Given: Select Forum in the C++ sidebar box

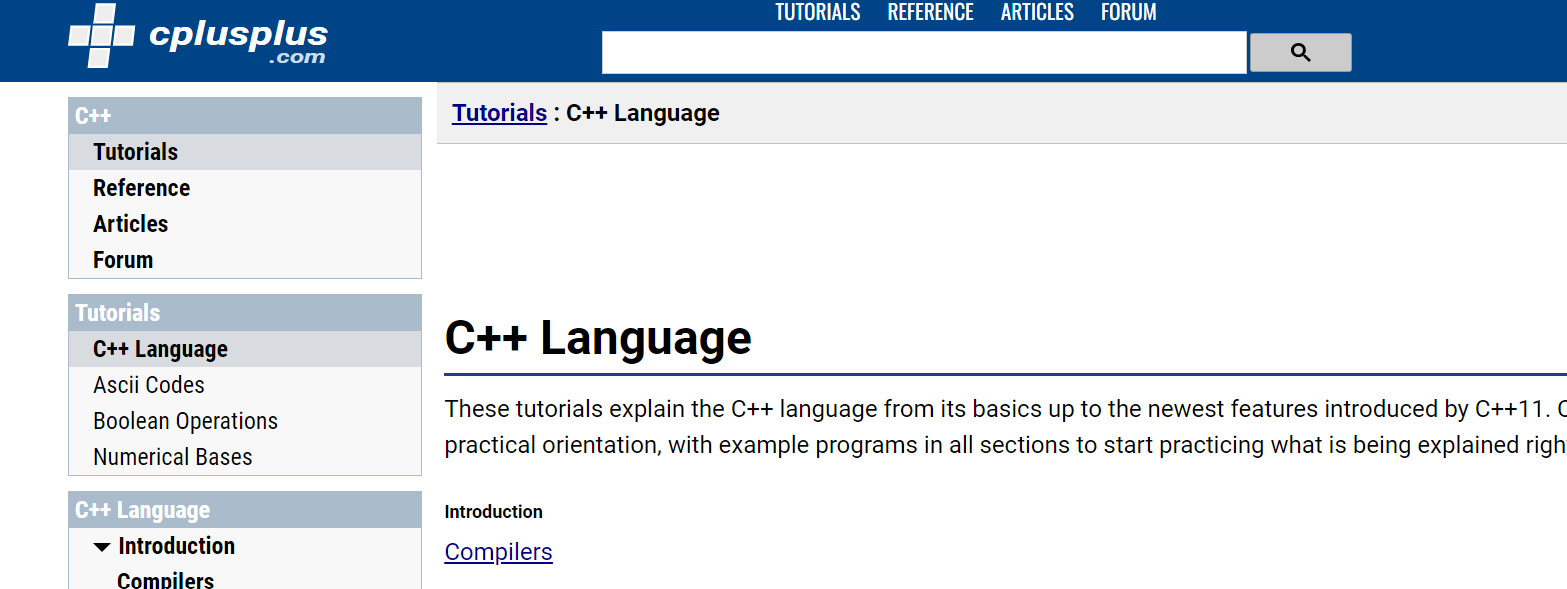Looking at the screenshot, I should (x=245, y=260).
